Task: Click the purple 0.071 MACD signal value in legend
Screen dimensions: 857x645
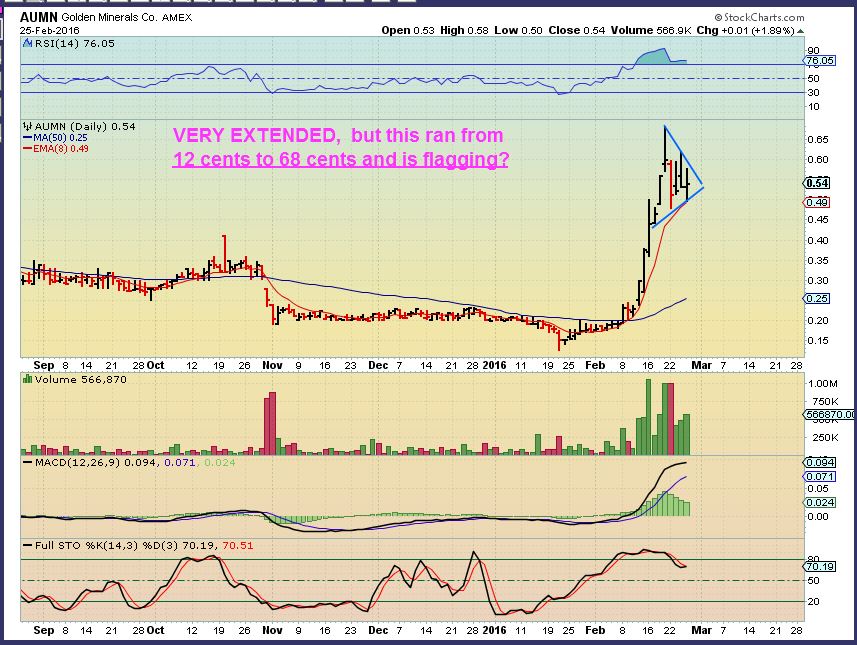Action: [x=179, y=462]
